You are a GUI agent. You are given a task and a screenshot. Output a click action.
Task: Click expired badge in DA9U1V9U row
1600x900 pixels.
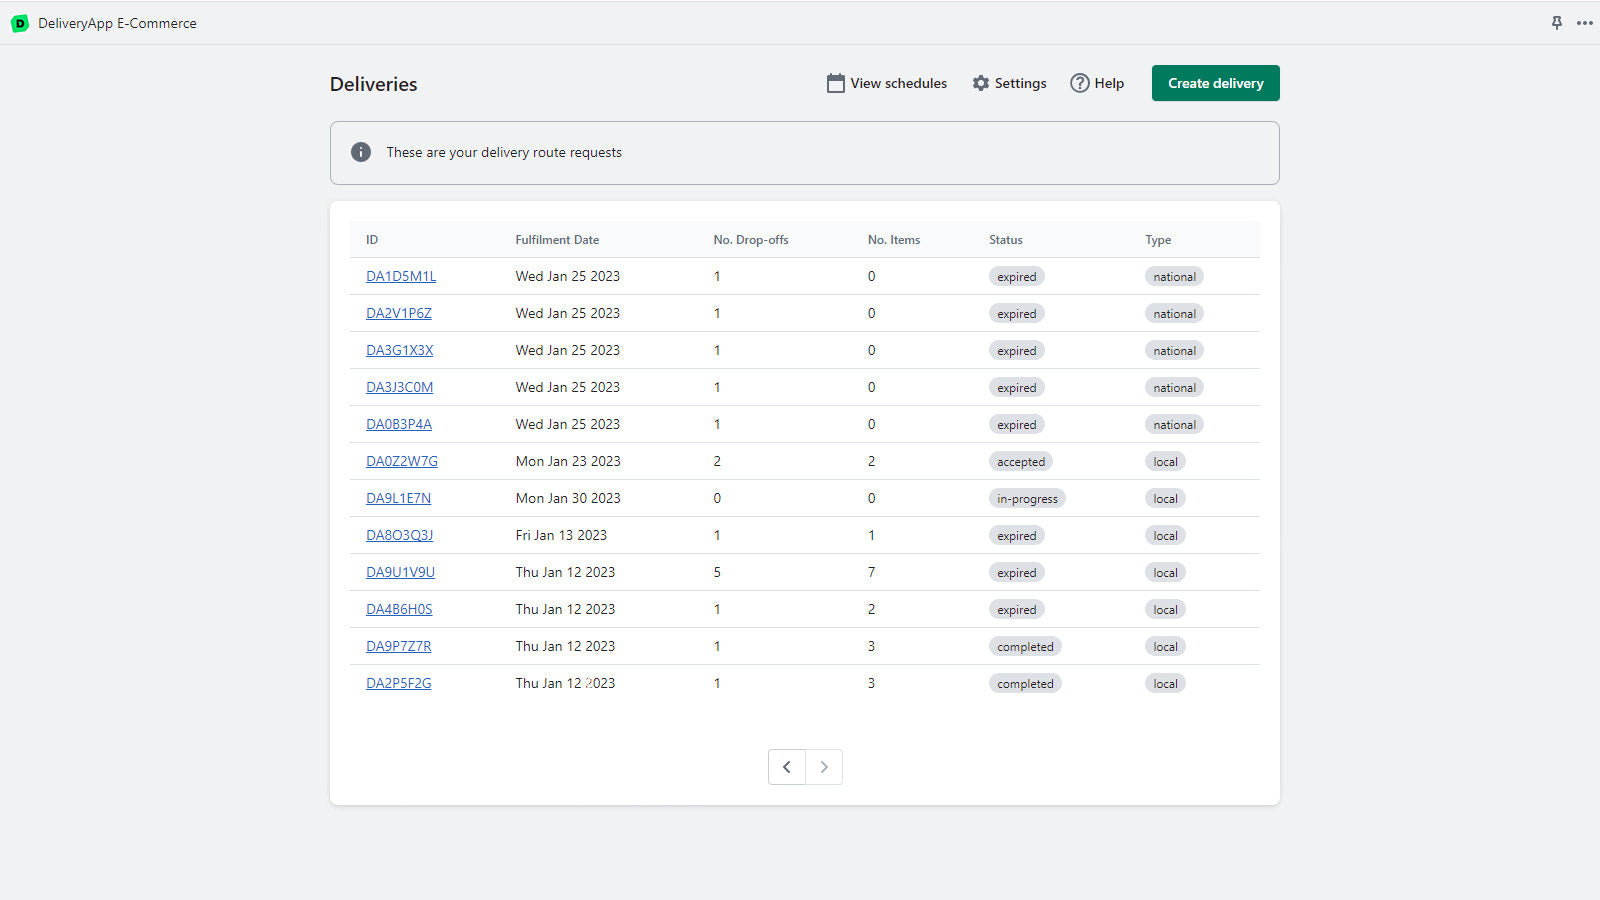pyautogui.click(x=1017, y=572)
